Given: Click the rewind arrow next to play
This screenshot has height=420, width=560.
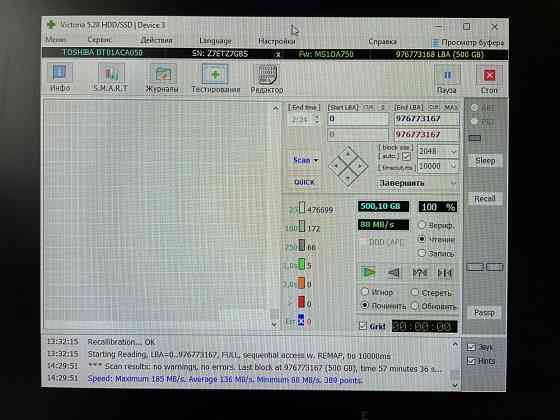Looking at the screenshot, I should point(394,273).
